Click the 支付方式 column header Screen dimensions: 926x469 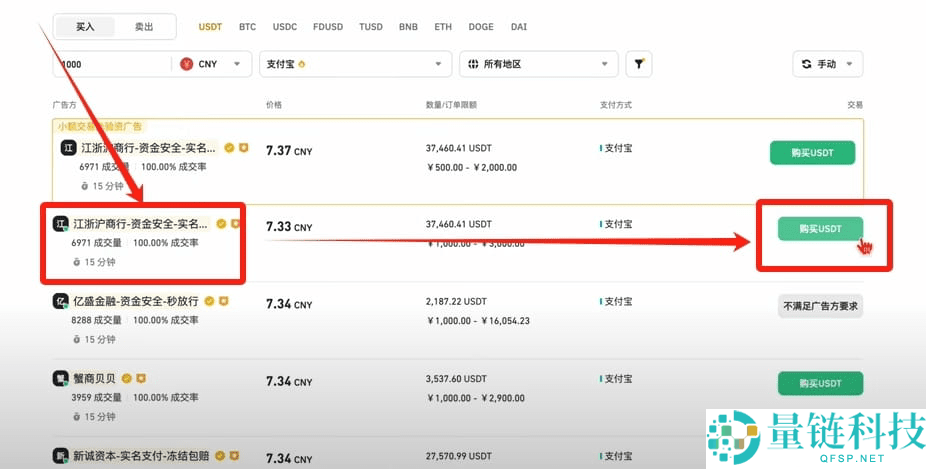[x=616, y=105]
